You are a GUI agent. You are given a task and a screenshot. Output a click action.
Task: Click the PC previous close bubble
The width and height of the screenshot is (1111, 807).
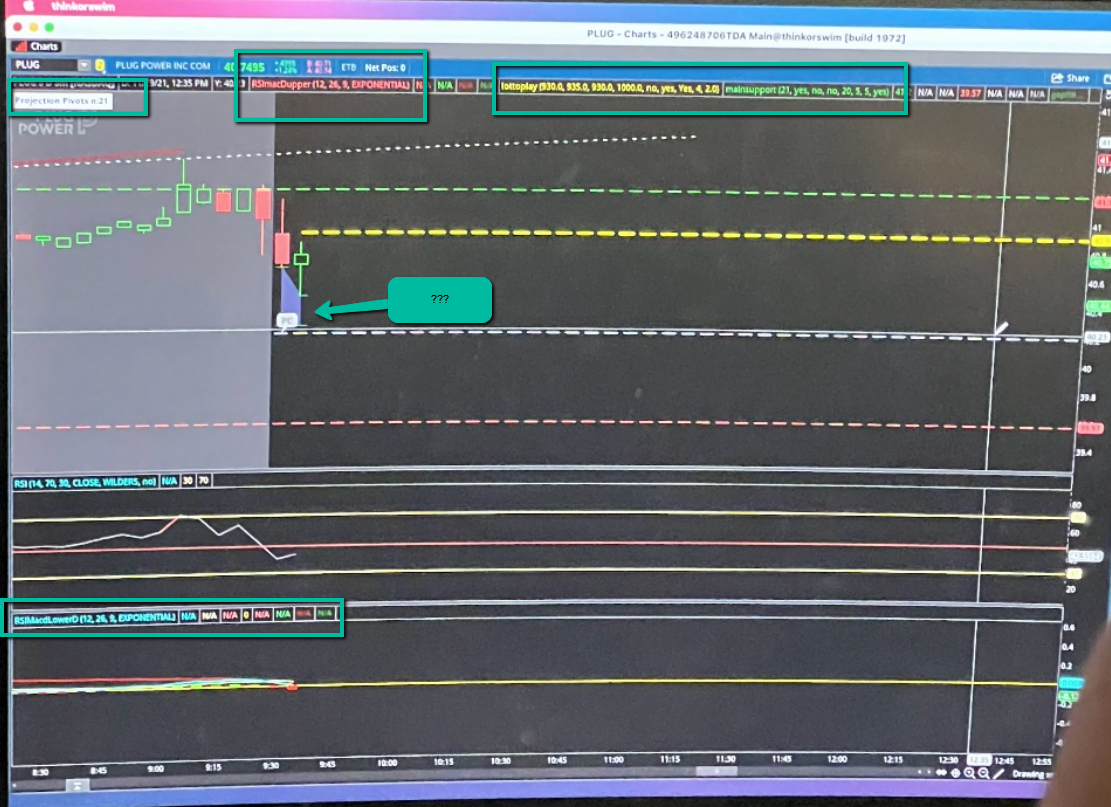pyautogui.click(x=286, y=321)
